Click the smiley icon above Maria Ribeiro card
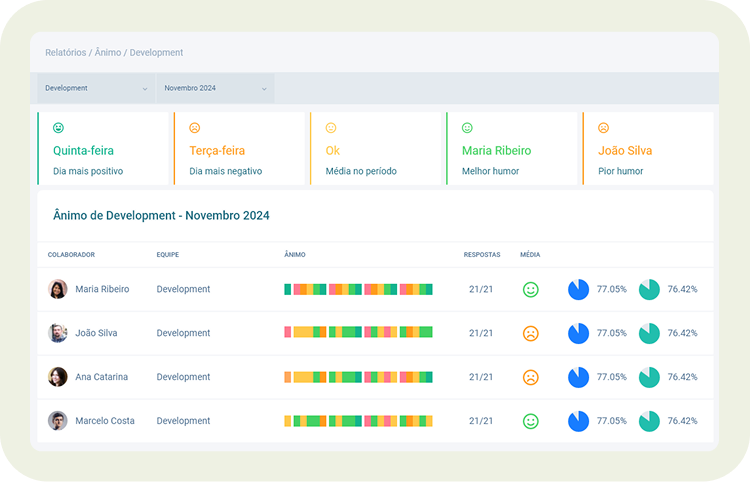The height and width of the screenshot is (482, 750). tap(467, 128)
